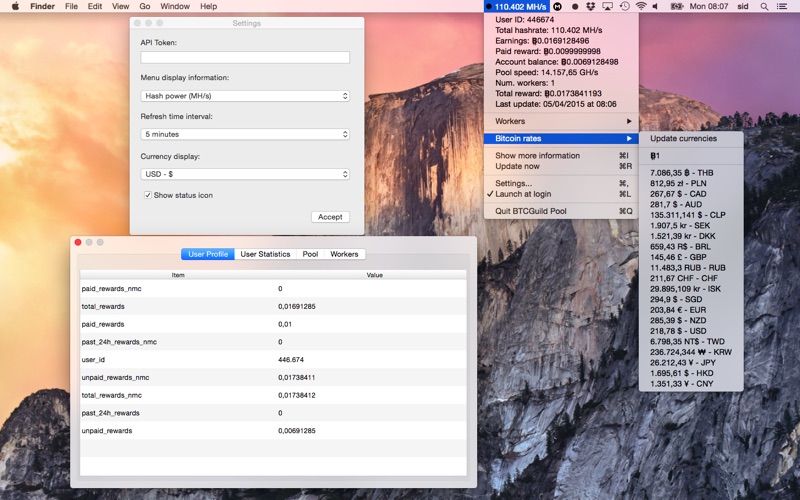Viewport: 800px width, 500px height.
Task: Click the AirPlay display menu bar icon
Action: point(607,6)
